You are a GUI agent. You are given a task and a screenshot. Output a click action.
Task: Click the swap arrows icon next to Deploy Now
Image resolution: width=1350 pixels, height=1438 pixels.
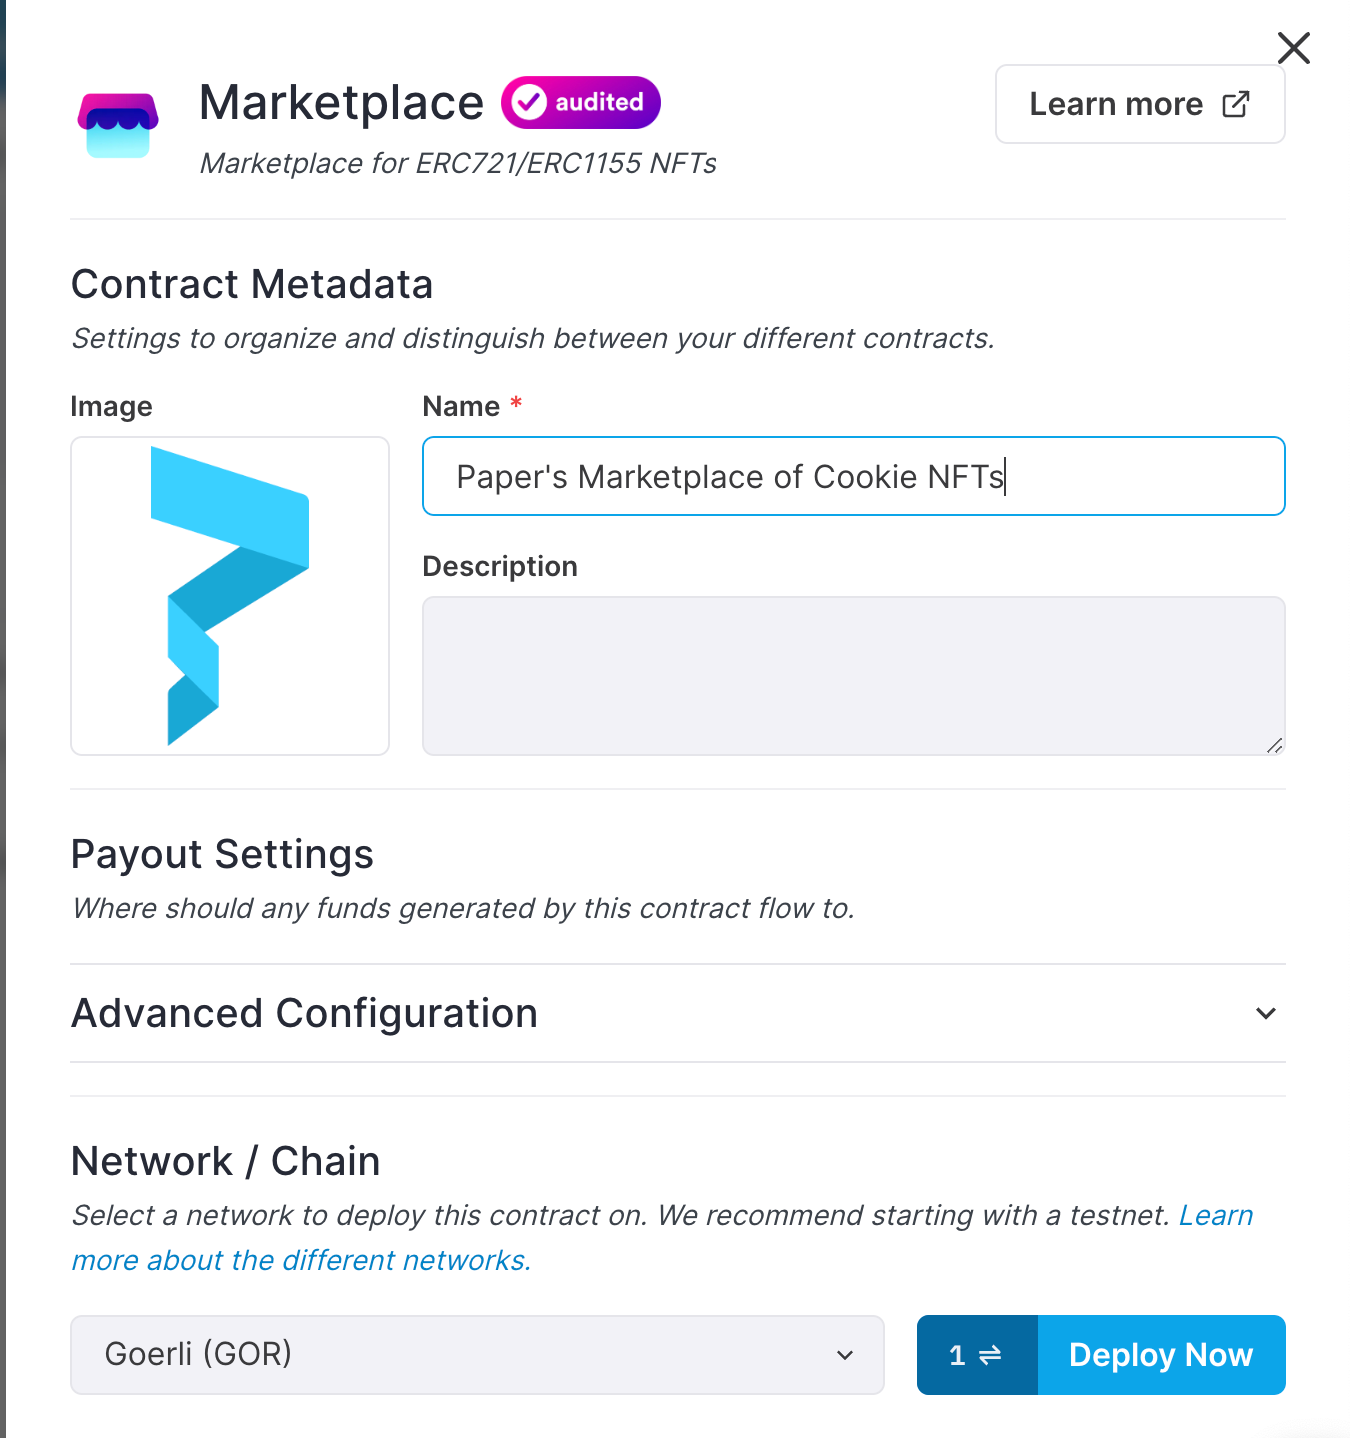[989, 1355]
